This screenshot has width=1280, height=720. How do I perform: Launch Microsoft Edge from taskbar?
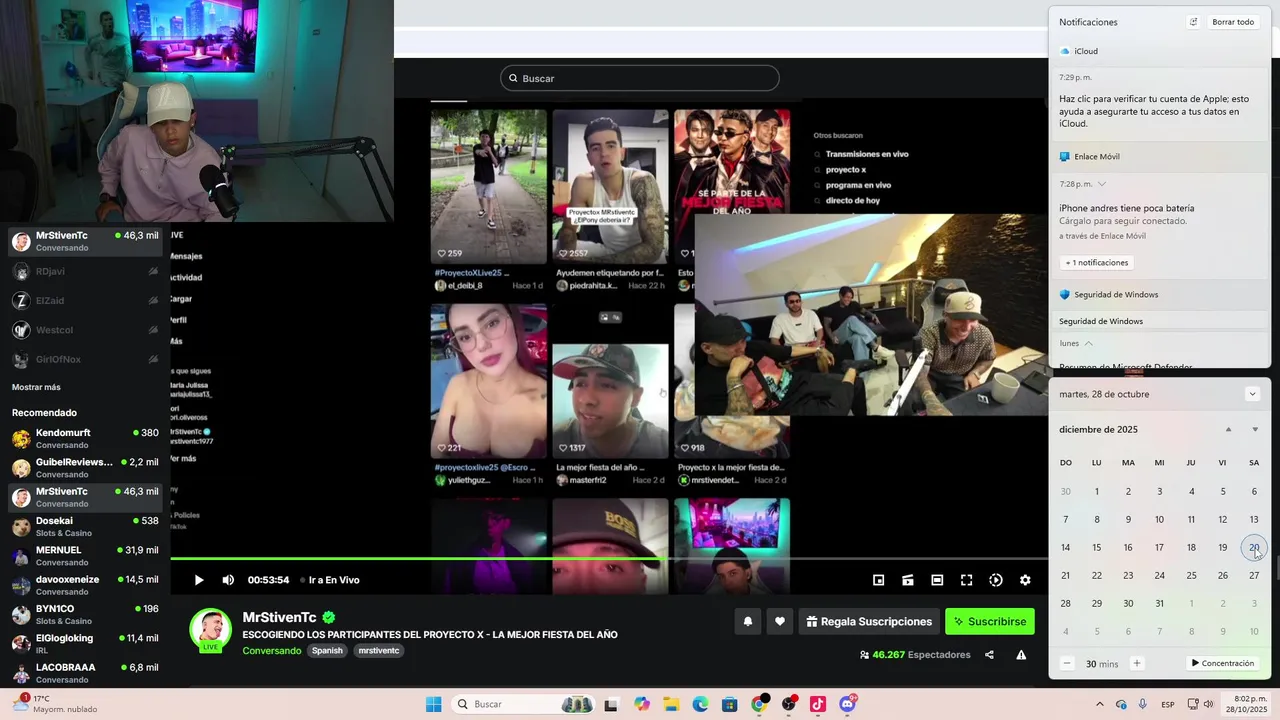pos(701,704)
